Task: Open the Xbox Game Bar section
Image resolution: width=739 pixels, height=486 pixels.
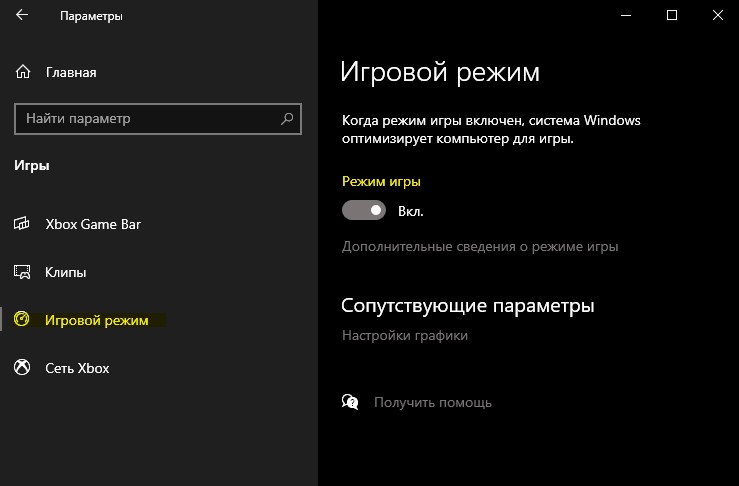Action: (x=93, y=224)
